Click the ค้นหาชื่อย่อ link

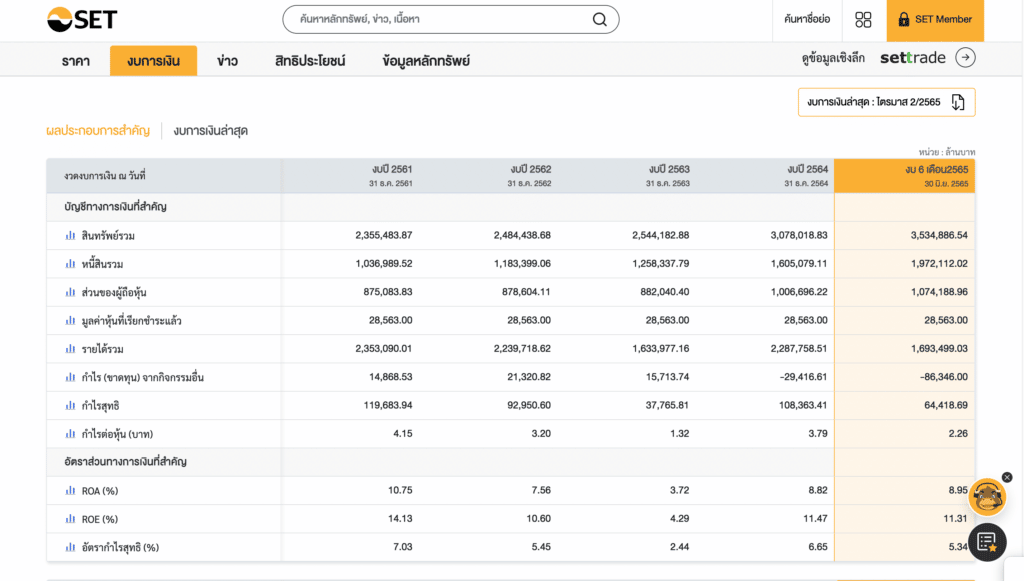coord(807,20)
